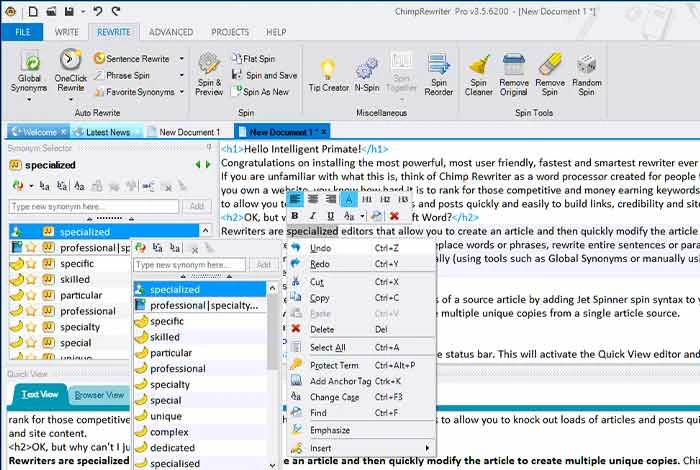Toggle Italic in mini toolbar

312,216
